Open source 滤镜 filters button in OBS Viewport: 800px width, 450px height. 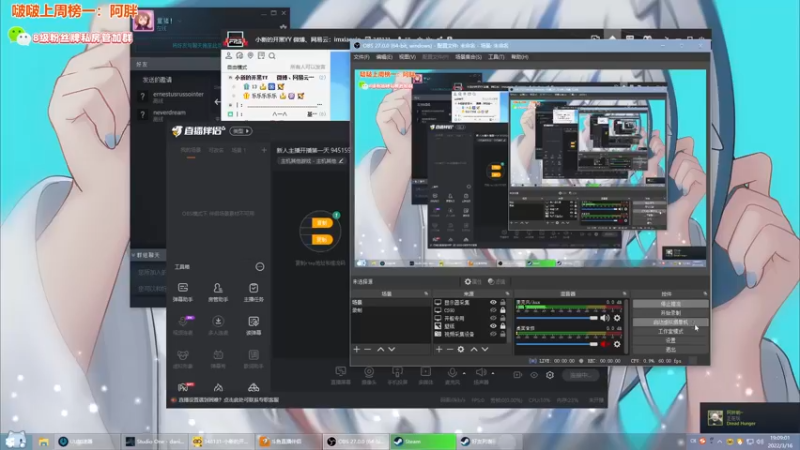[496, 282]
